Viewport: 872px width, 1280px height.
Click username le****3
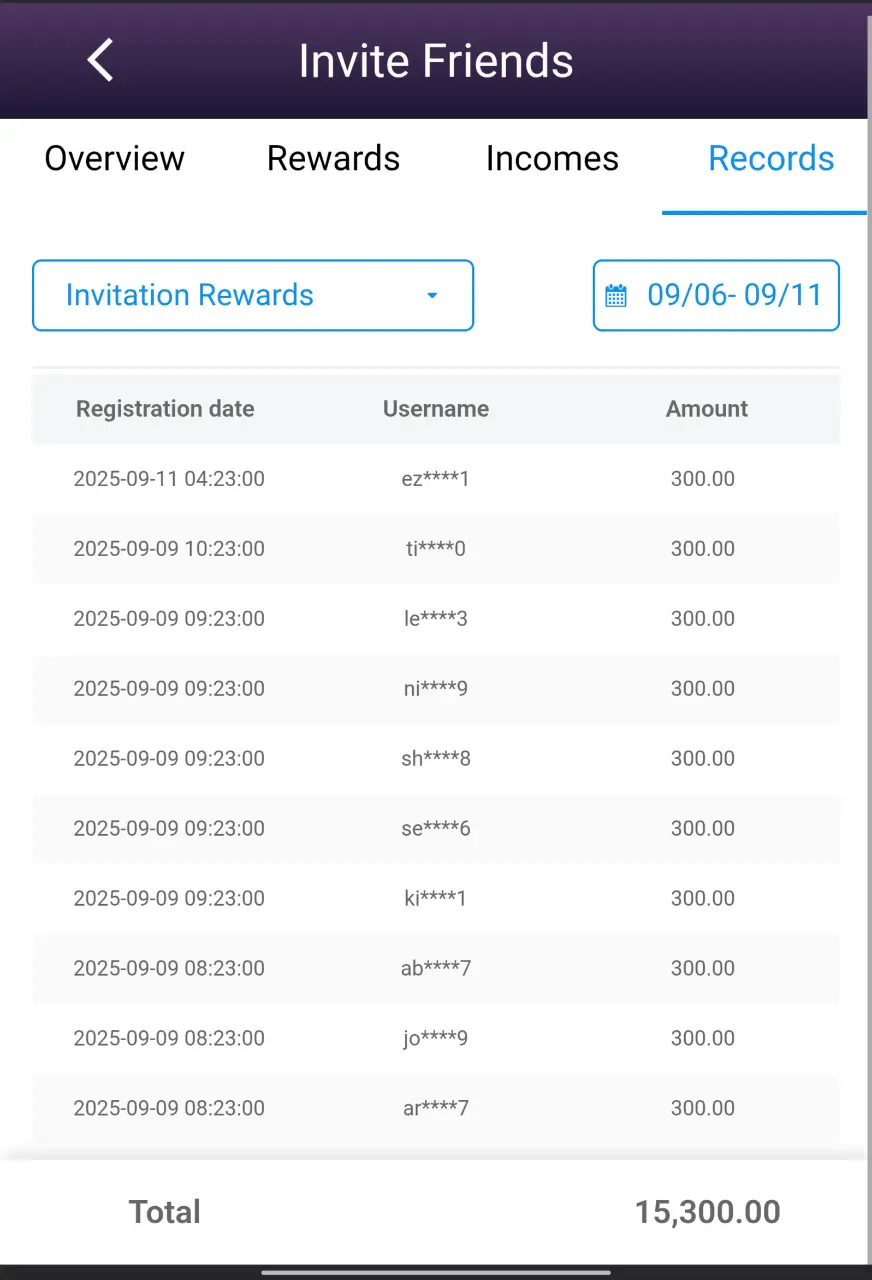[436, 619]
